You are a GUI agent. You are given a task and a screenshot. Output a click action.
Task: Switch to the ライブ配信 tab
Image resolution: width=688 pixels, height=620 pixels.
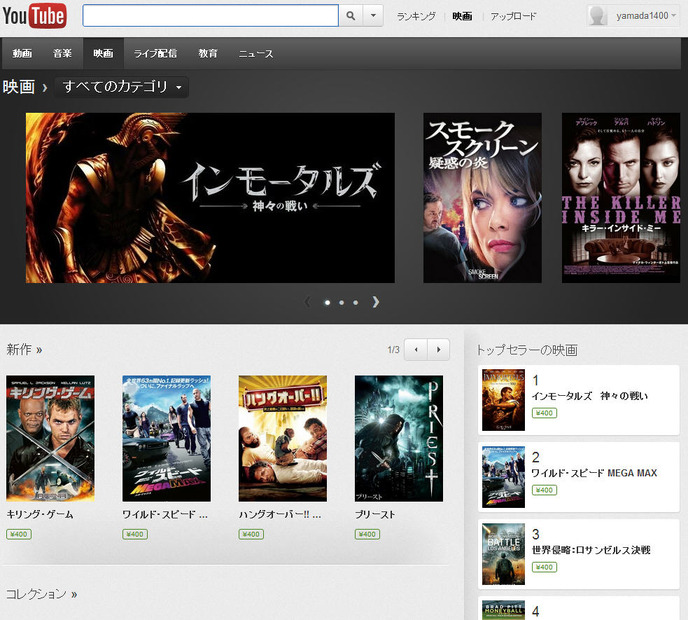(x=155, y=54)
